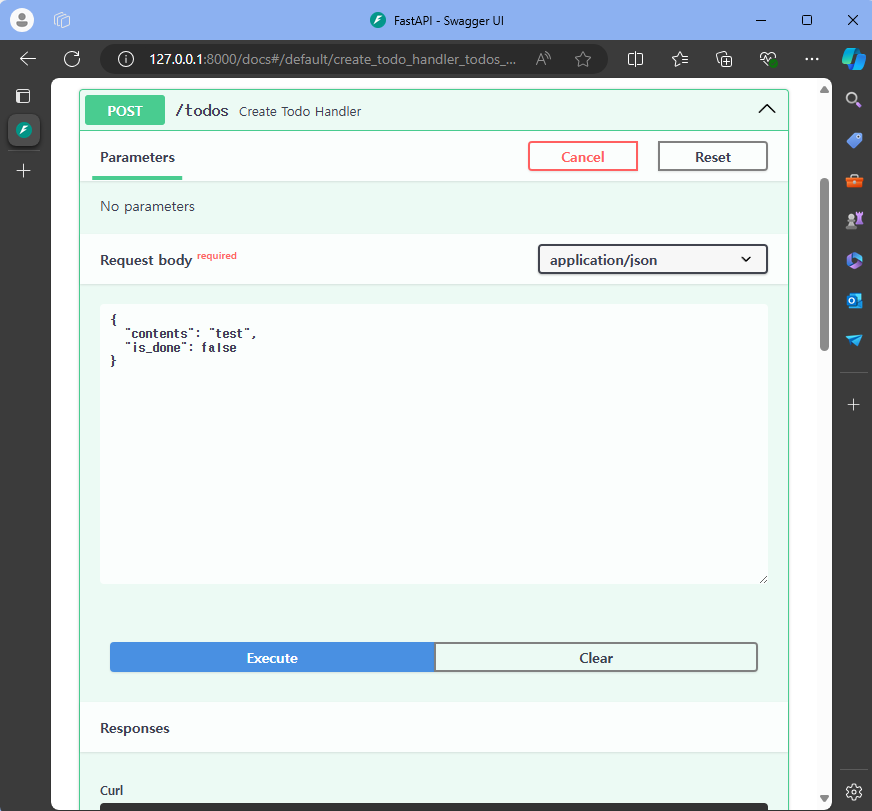Select the FastAPI vertical tab icon
Image resolution: width=872 pixels, height=811 pixels.
[24, 130]
